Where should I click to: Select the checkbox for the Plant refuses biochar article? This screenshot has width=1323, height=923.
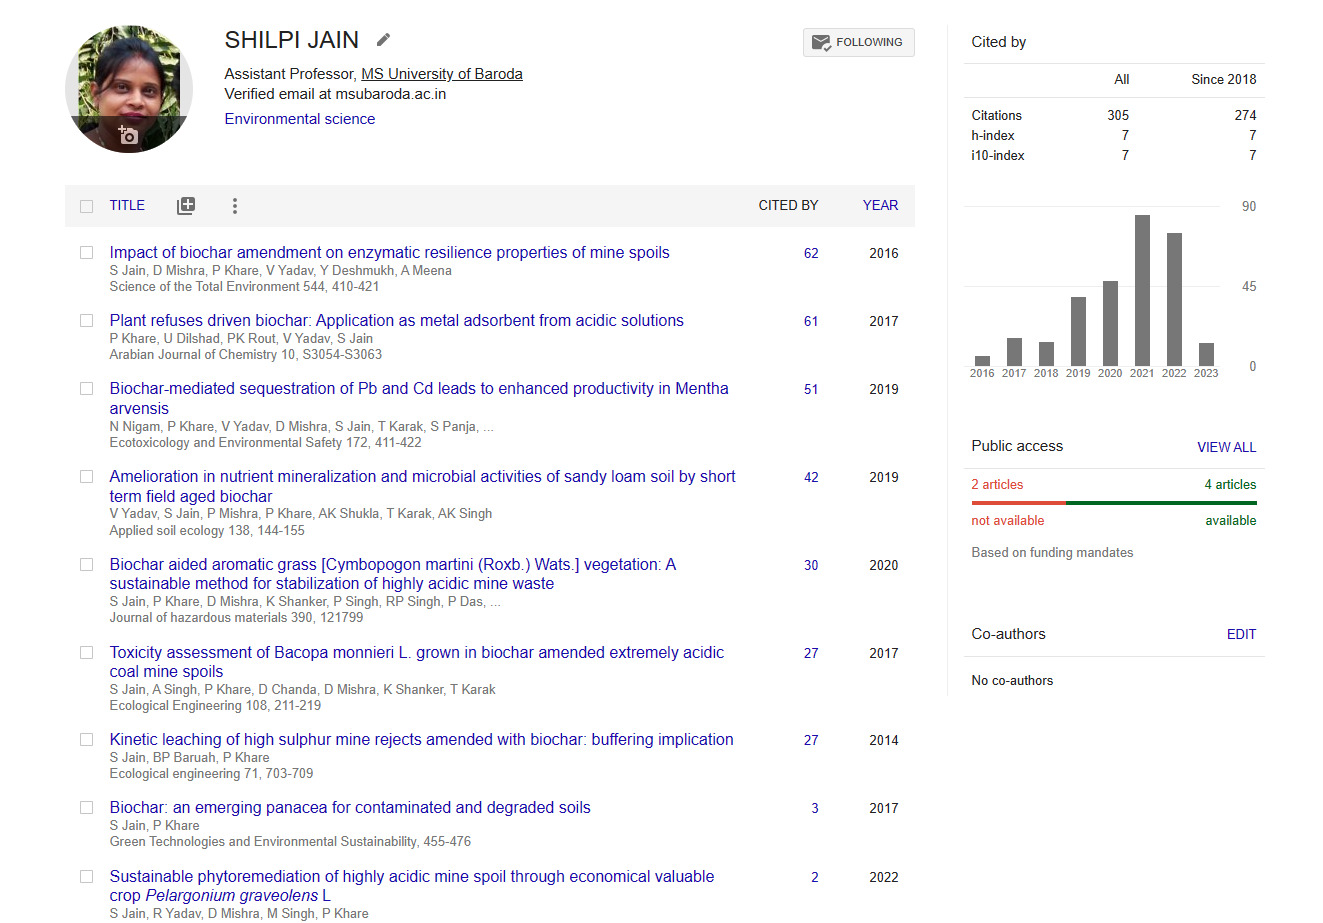click(87, 321)
